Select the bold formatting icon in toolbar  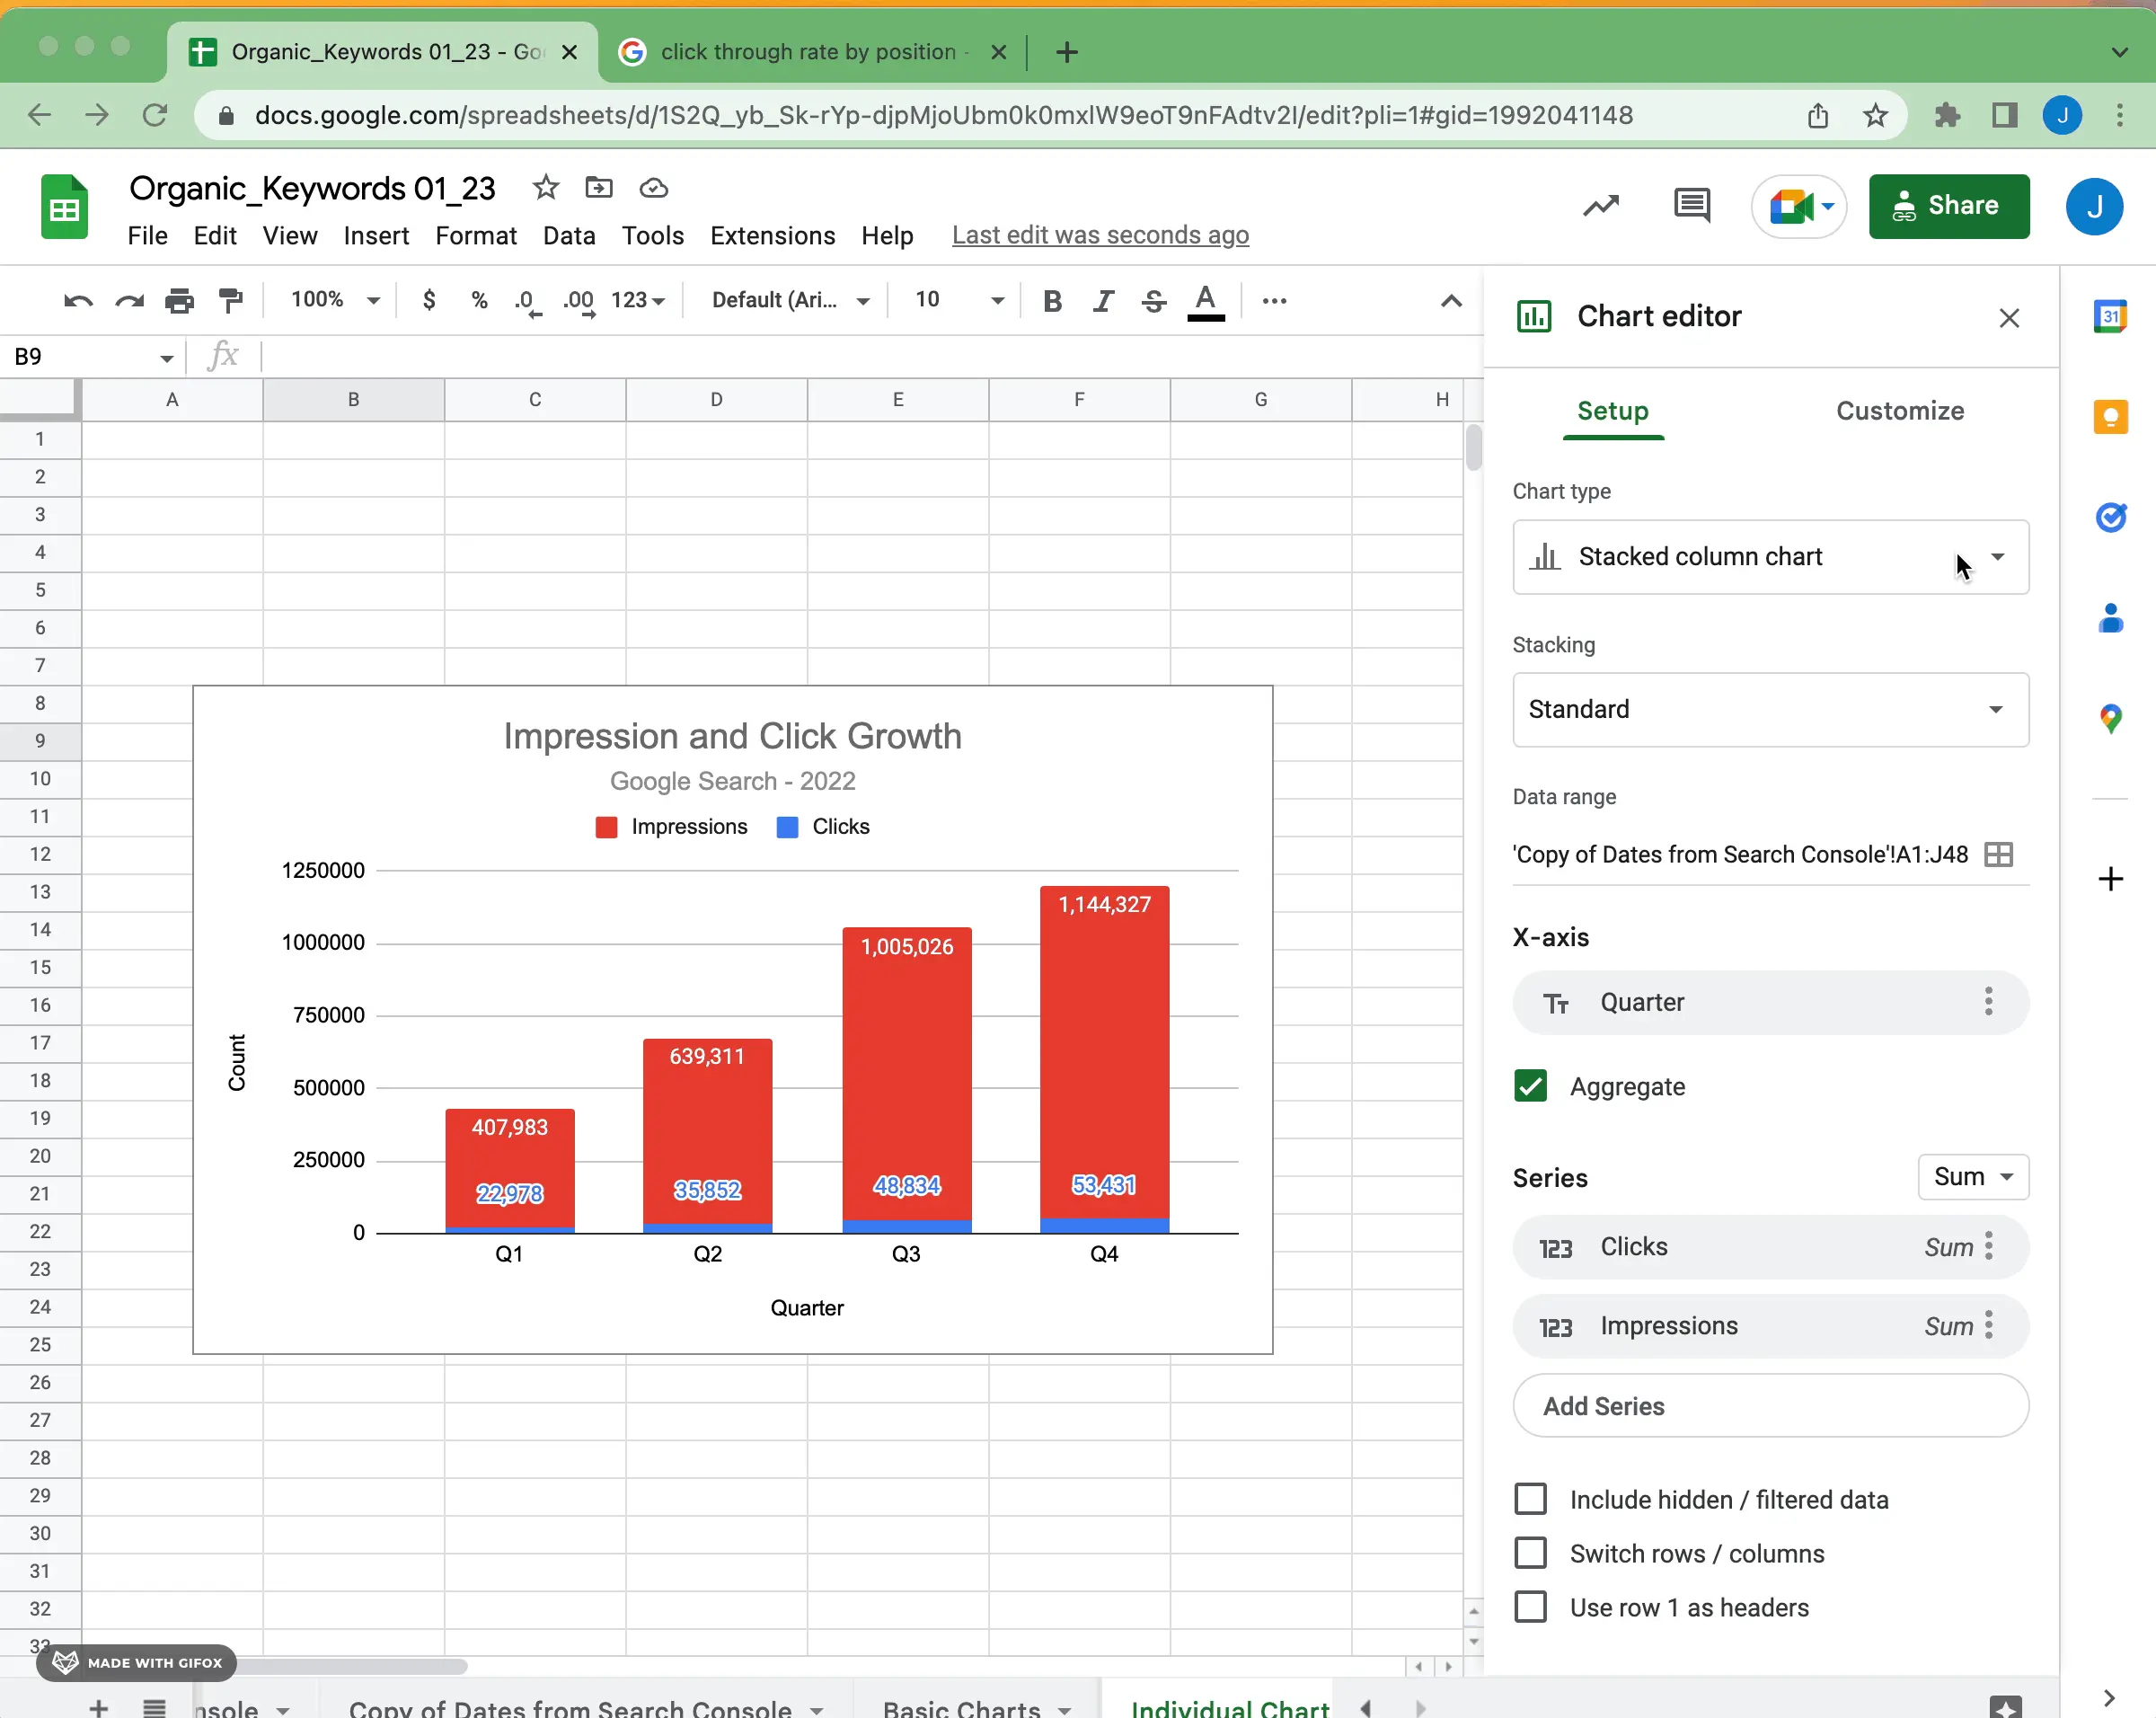click(1052, 300)
